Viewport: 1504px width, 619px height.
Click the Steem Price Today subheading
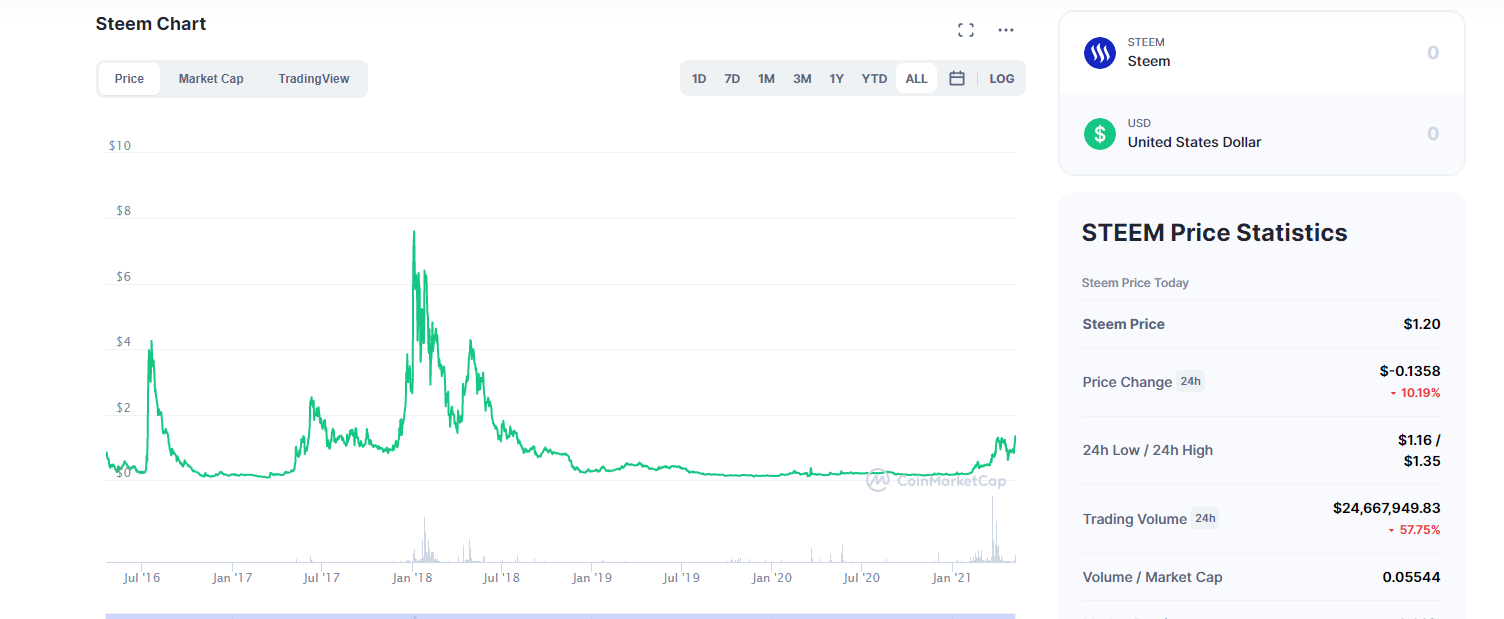[1135, 283]
